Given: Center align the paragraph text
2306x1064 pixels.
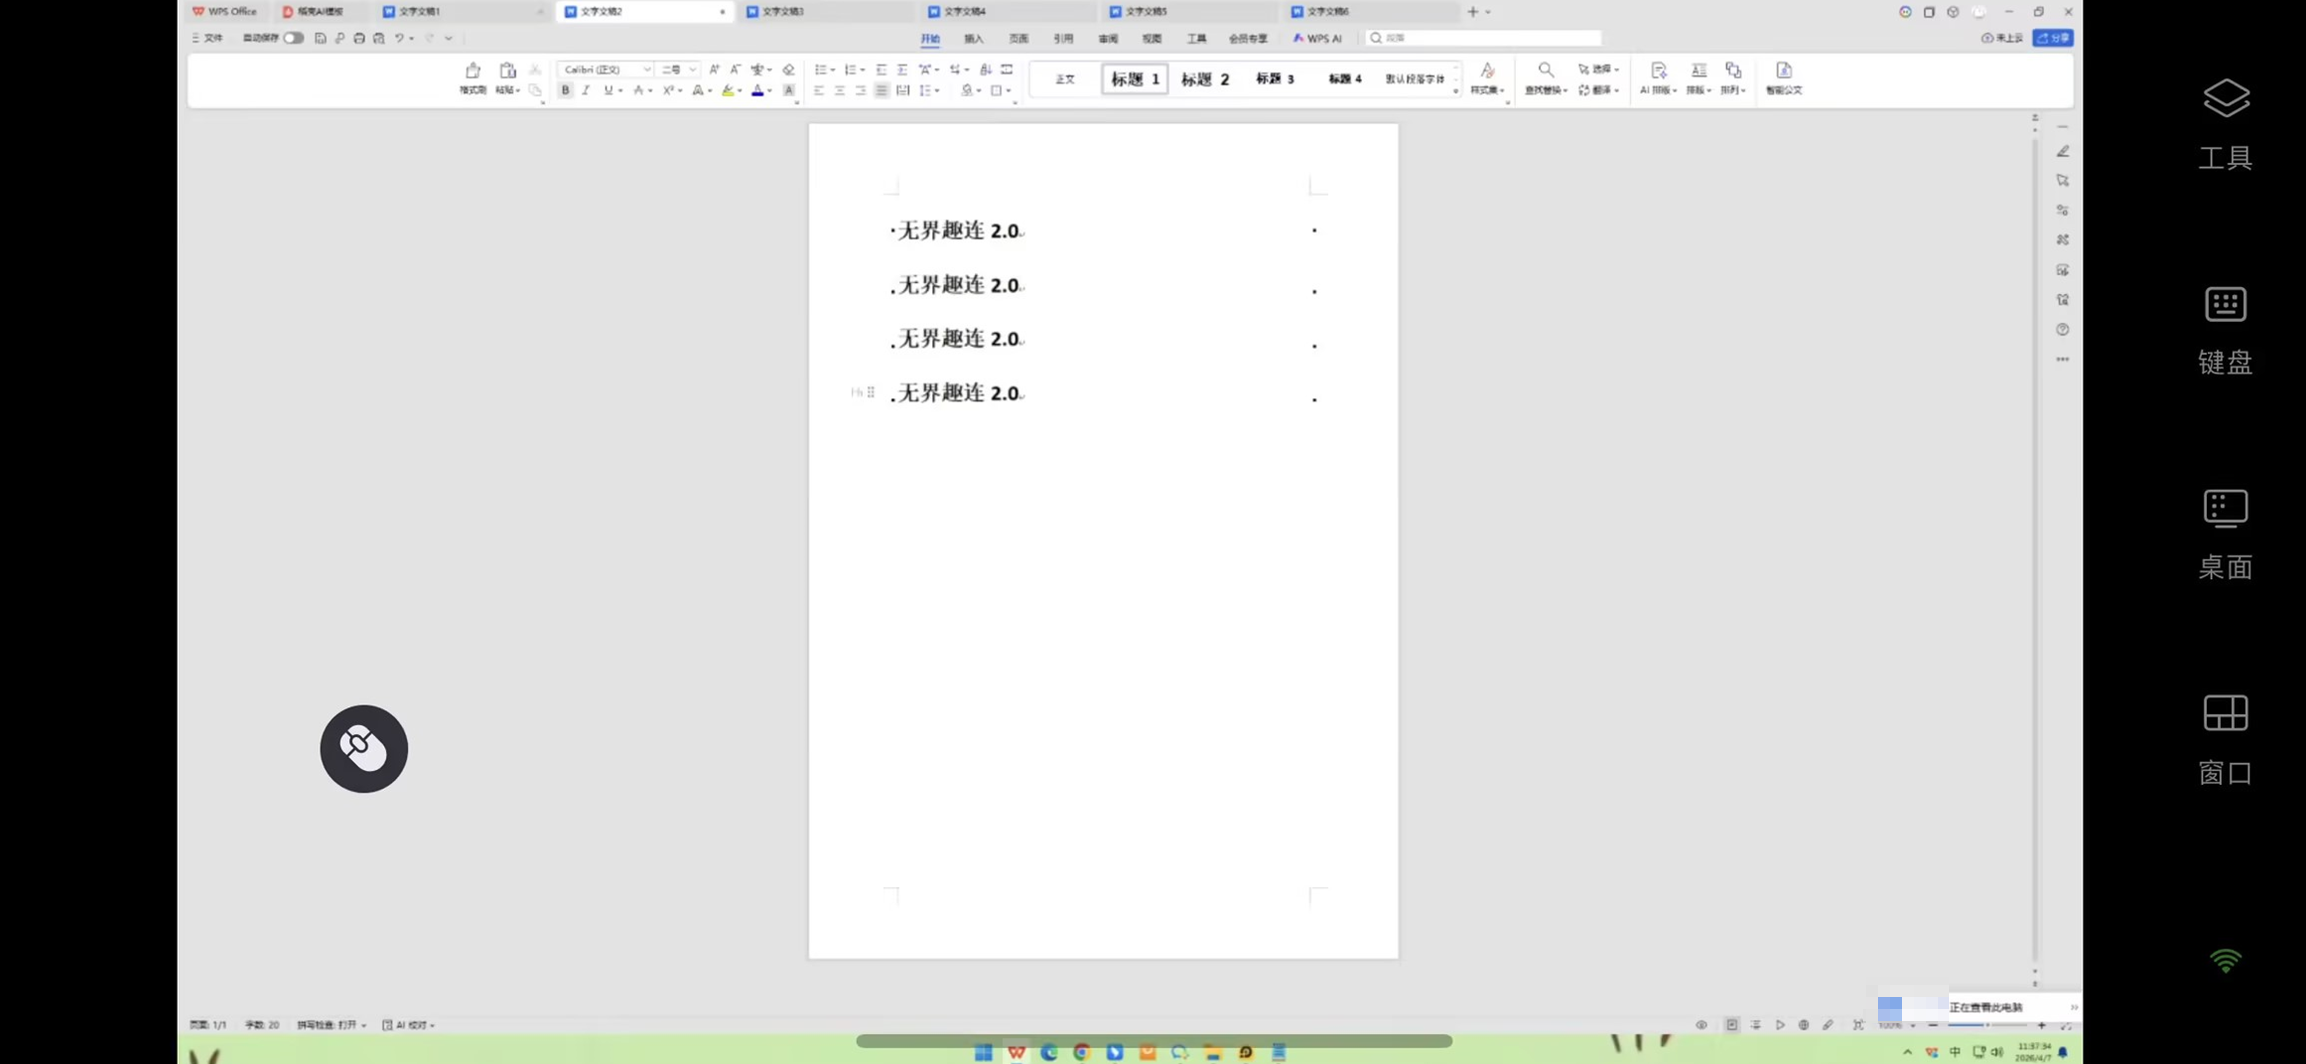Looking at the screenshot, I should tap(839, 90).
